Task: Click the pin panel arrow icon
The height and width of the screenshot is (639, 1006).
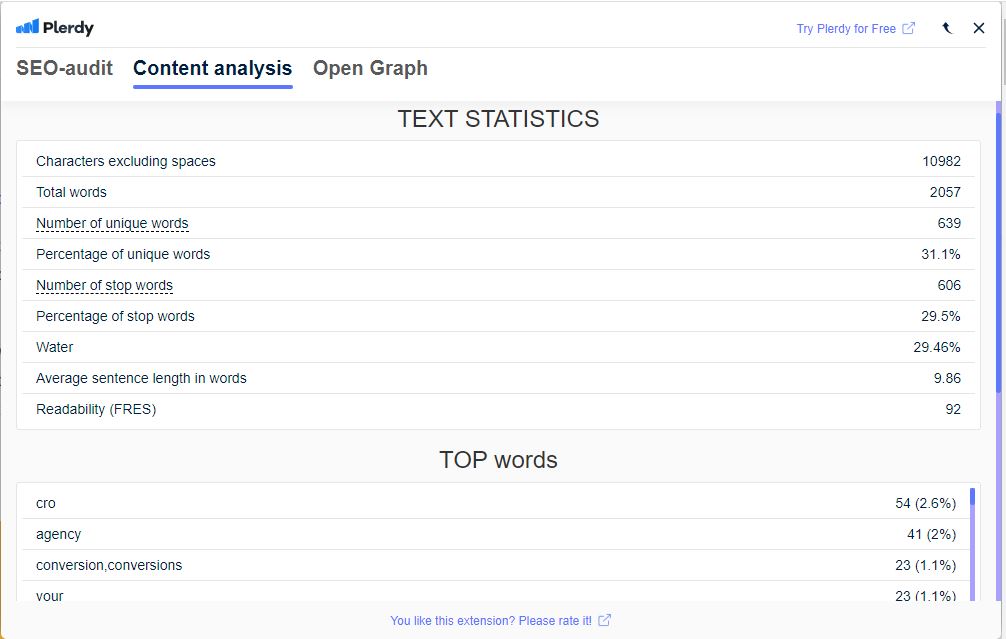Action: tap(947, 28)
